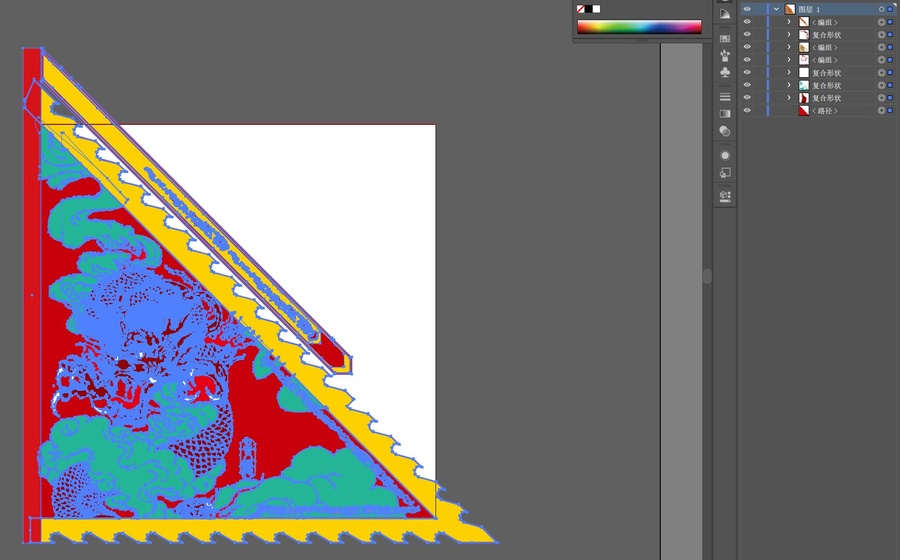Viewport: 900px width, 560px height.
Task: Pick the white swatch in Color panel
Action: (596, 9)
